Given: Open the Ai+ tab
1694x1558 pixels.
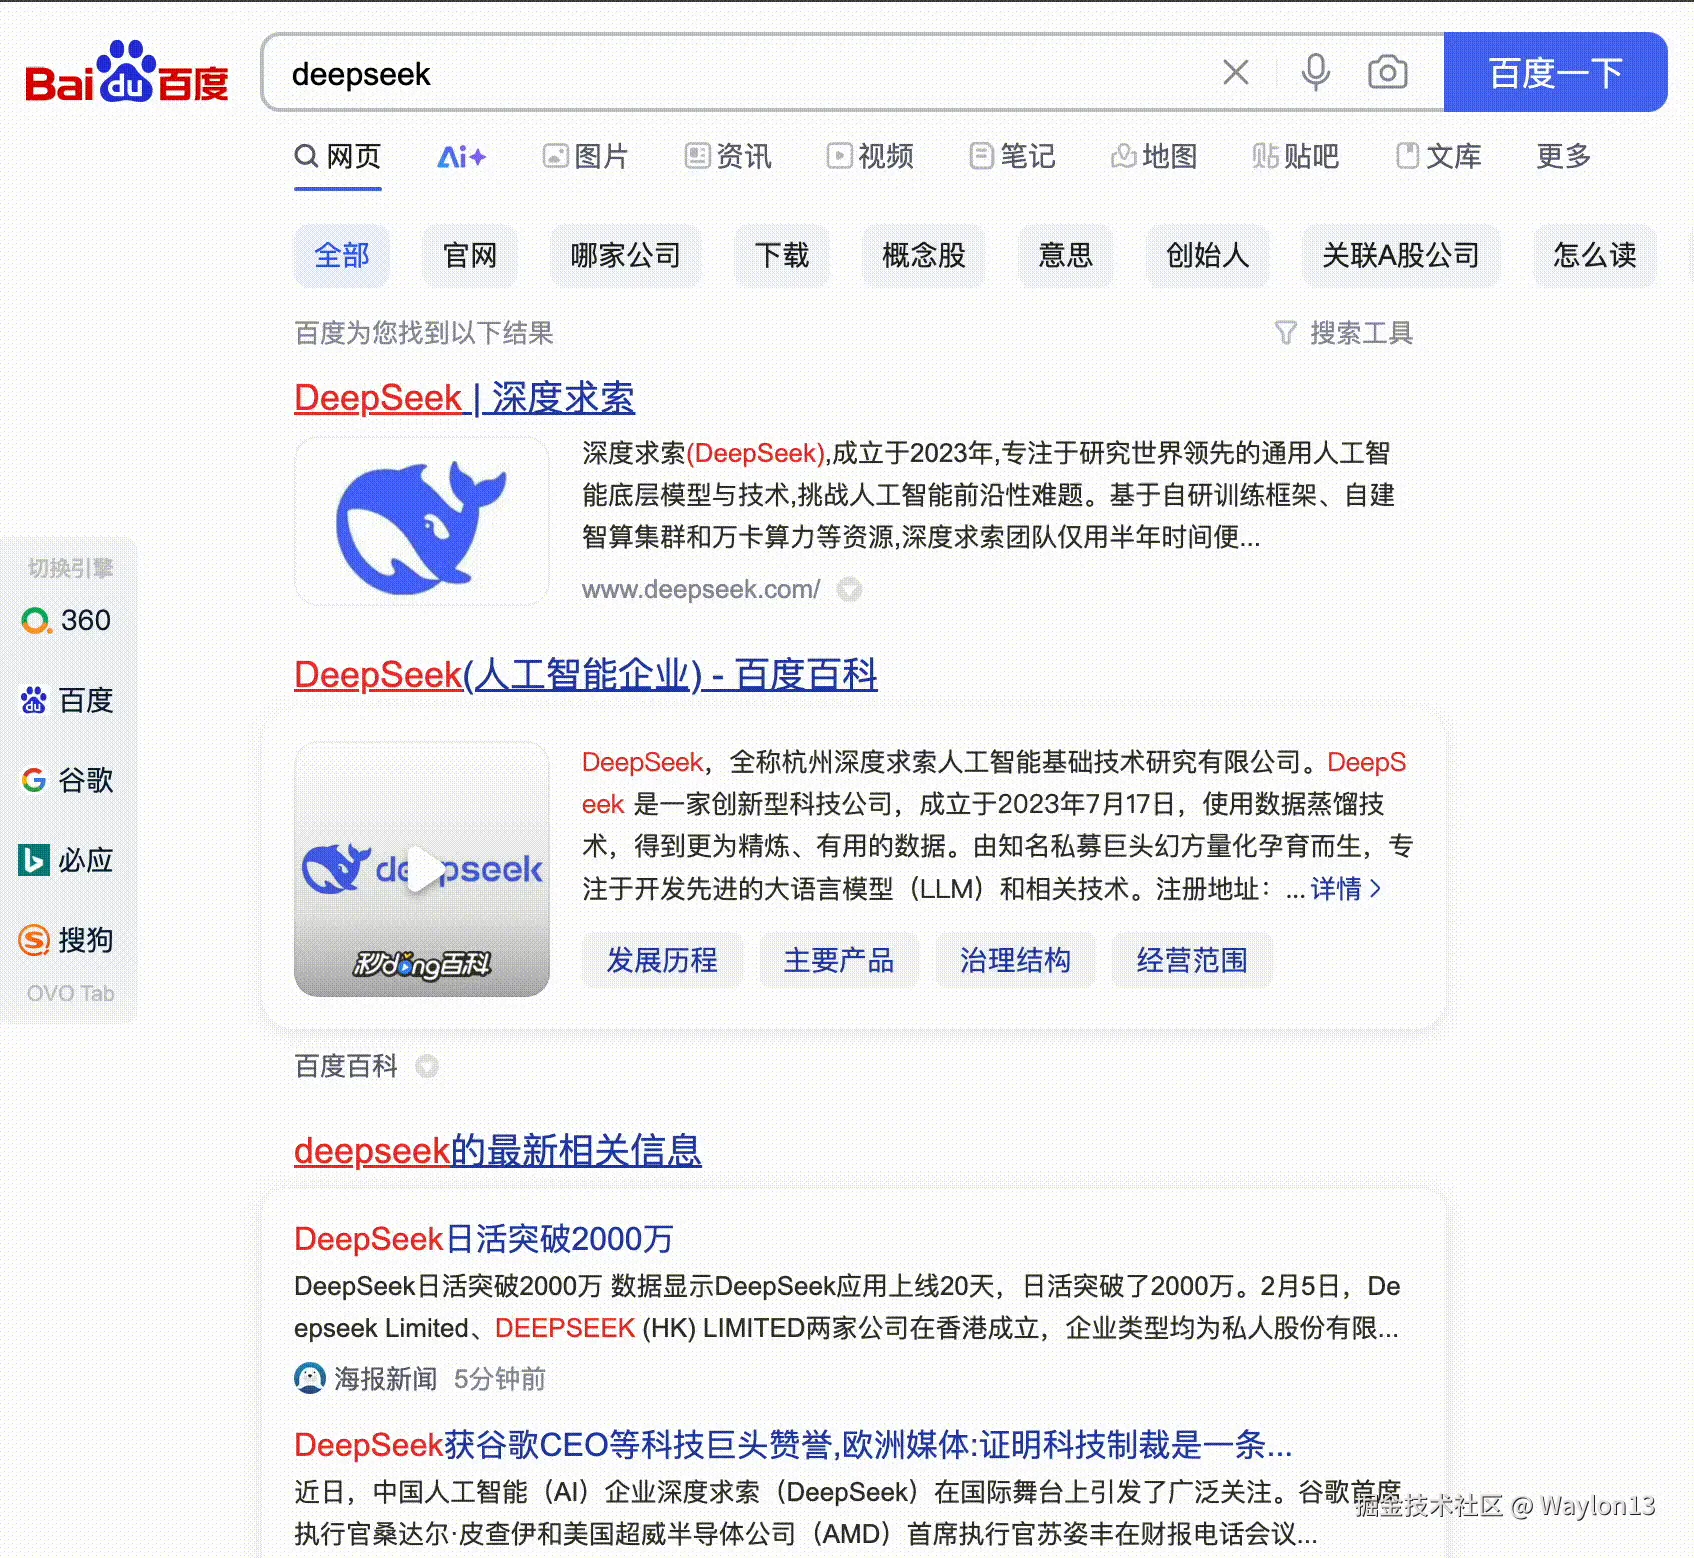Looking at the screenshot, I should (x=462, y=156).
